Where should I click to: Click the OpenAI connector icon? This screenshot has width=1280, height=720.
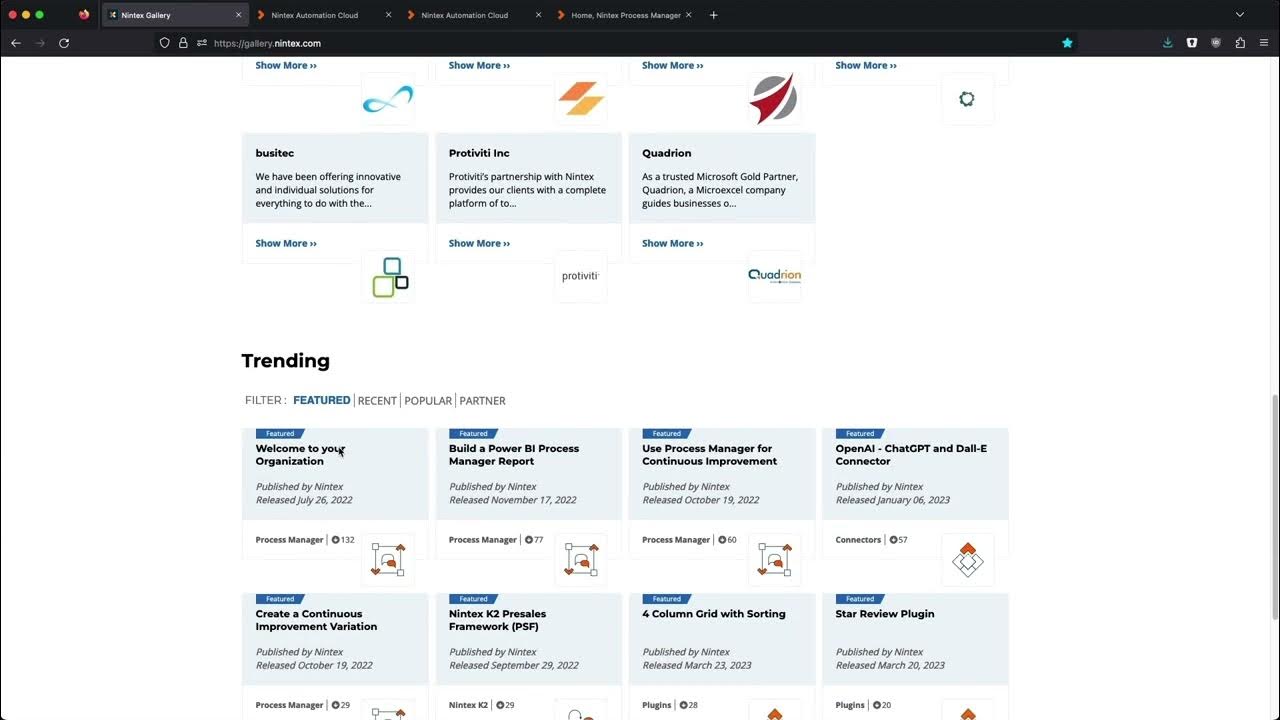pos(967,560)
